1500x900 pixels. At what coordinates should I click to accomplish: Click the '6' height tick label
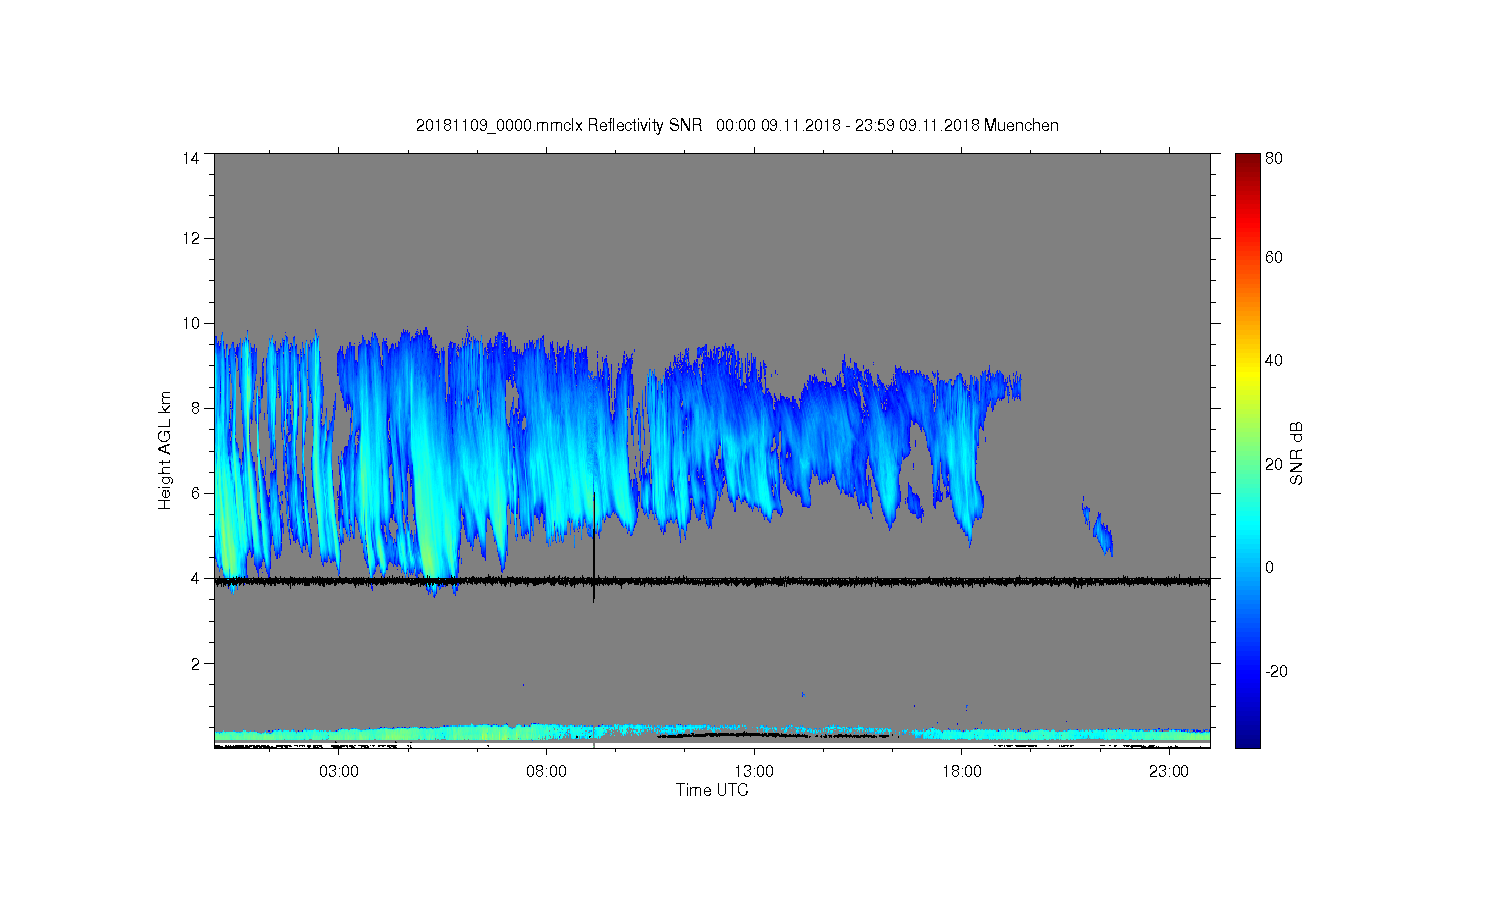(x=194, y=493)
